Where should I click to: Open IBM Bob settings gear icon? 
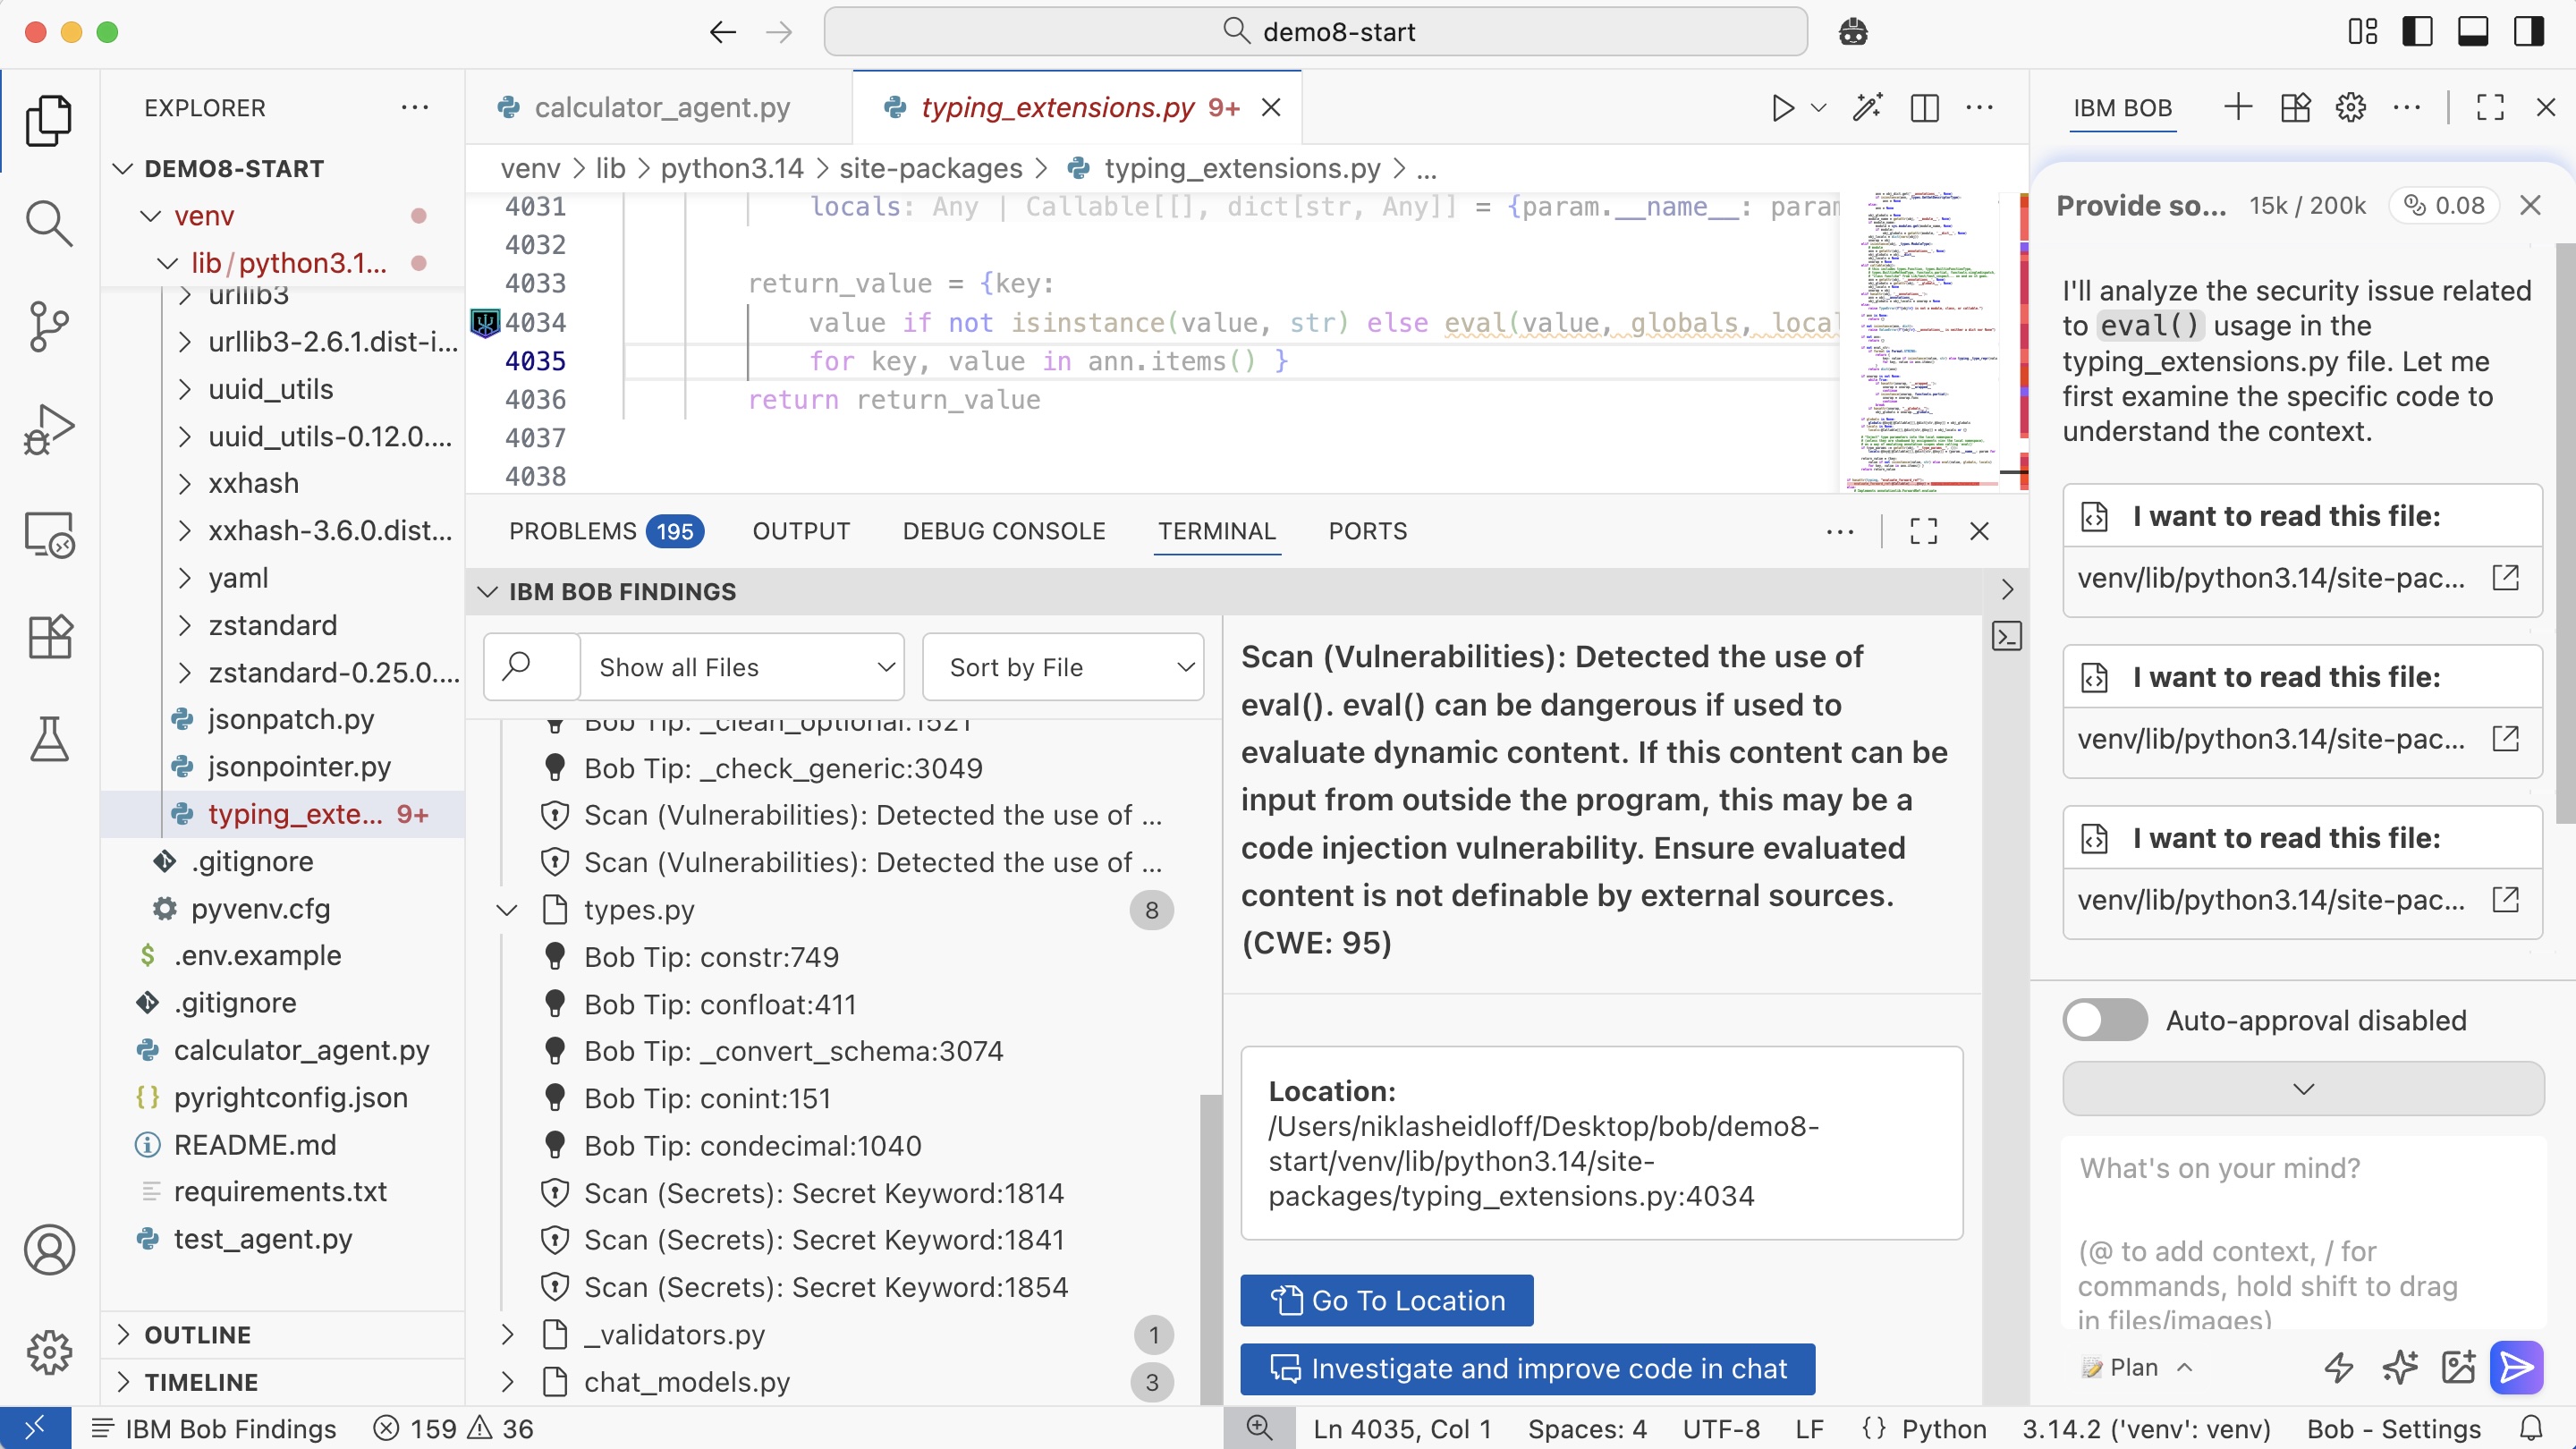tap(2350, 107)
